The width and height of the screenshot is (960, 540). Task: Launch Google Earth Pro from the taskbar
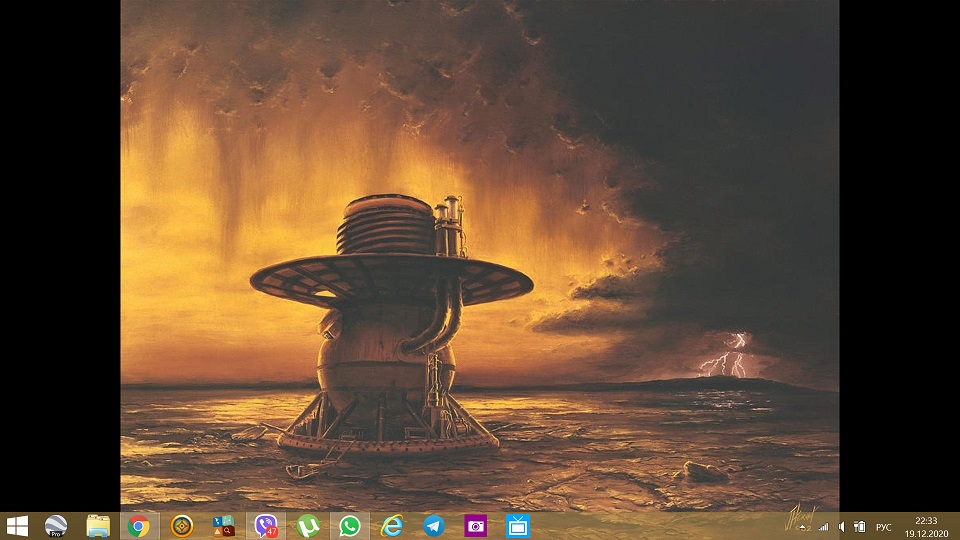[56, 526]
